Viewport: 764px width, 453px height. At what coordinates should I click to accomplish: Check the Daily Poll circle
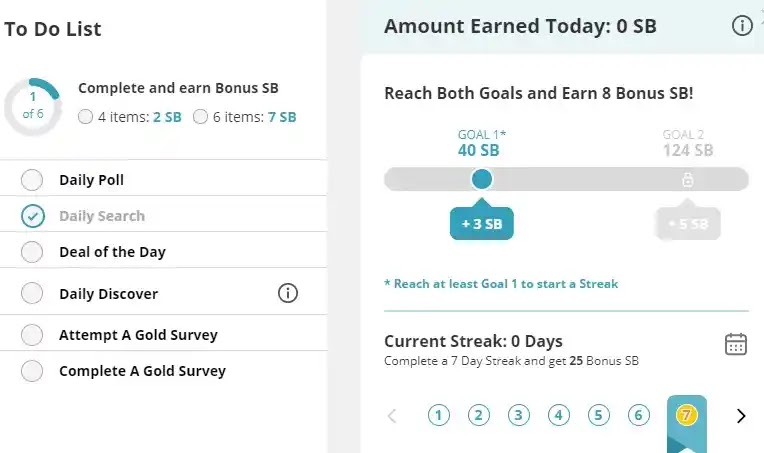click(32, 180)
